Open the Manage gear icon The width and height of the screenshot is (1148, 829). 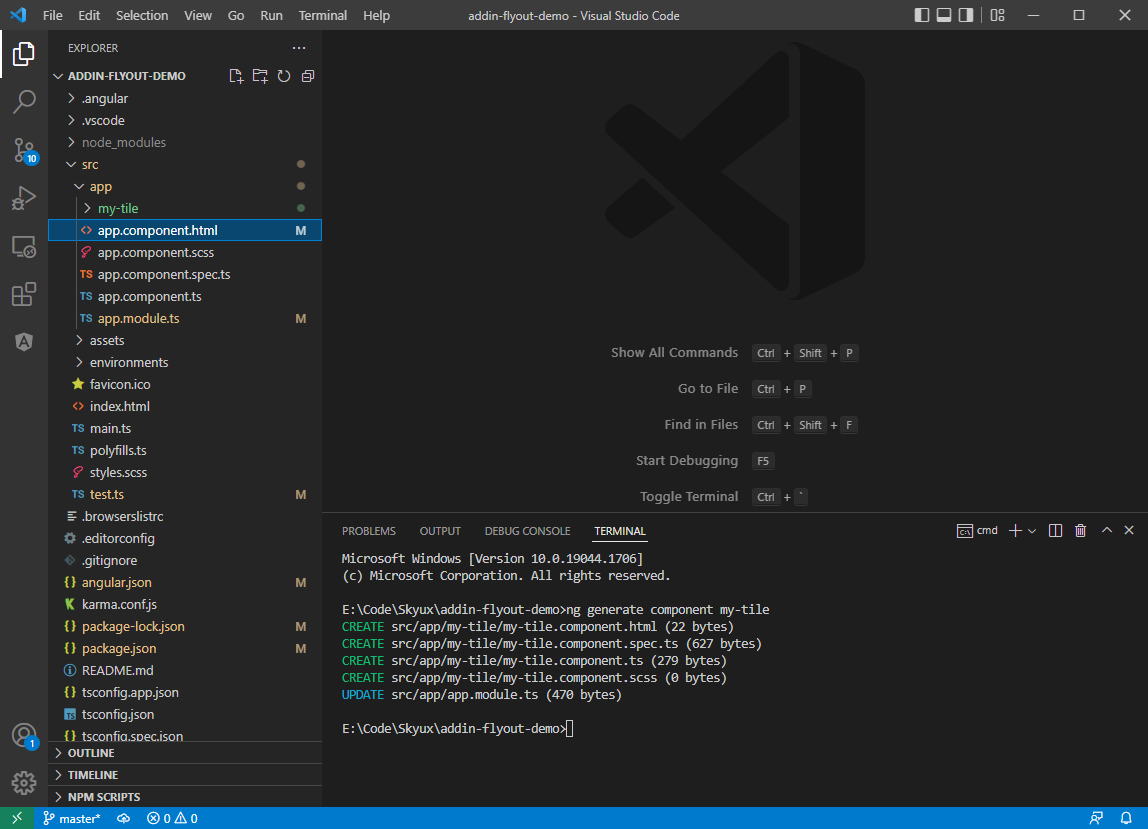[x=23, y=783]
